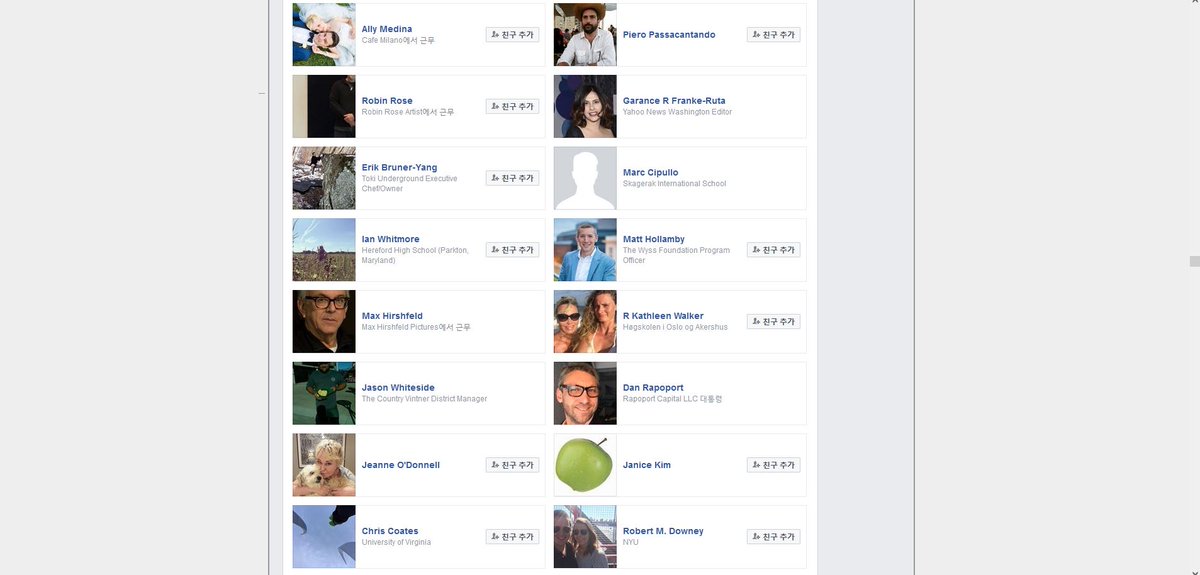
Task: Open Max Hirshfeld's profile name link
Action: [x=392, y=316]
